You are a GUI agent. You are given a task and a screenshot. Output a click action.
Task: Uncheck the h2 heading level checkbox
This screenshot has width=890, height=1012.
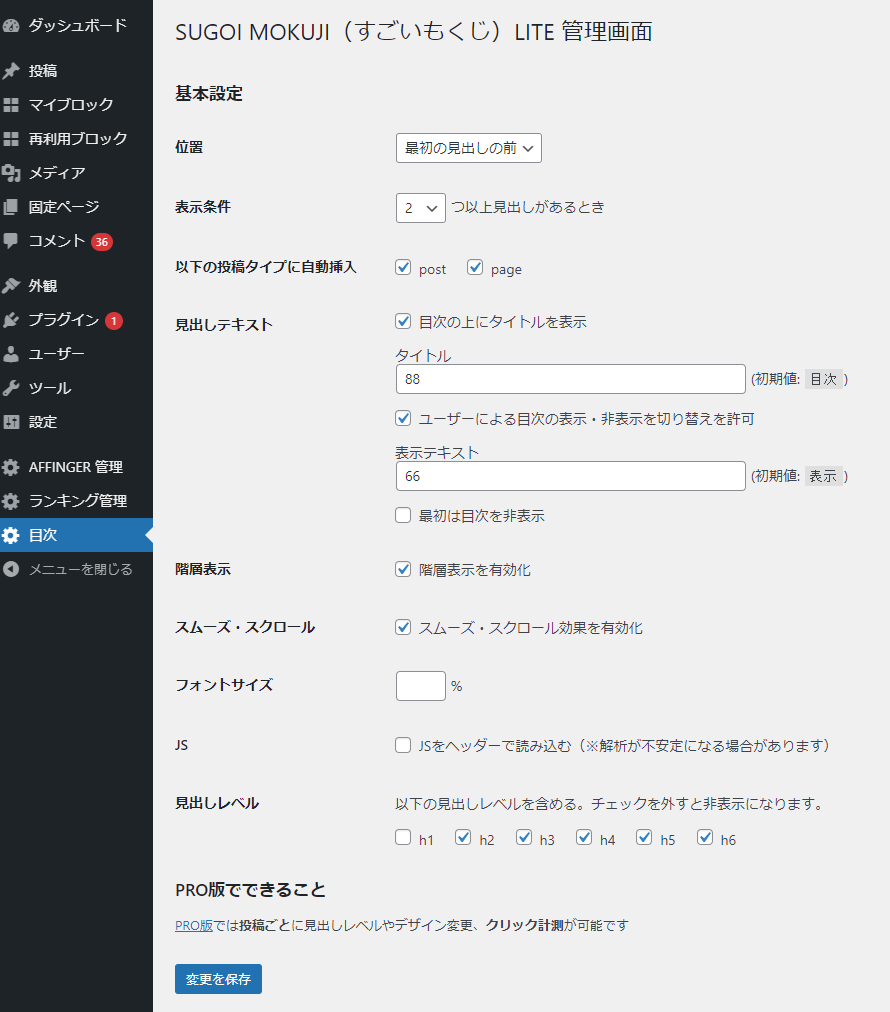point(463,838)
